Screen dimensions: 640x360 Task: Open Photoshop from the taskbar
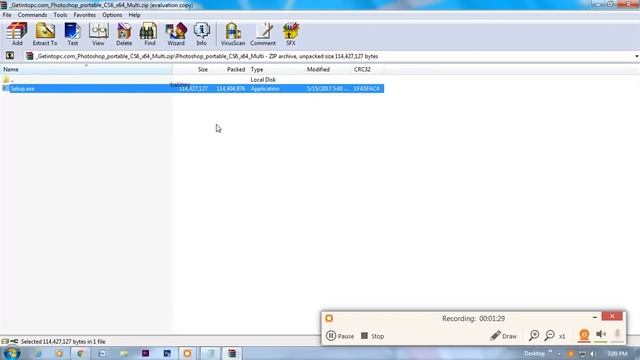pos(167,353)
